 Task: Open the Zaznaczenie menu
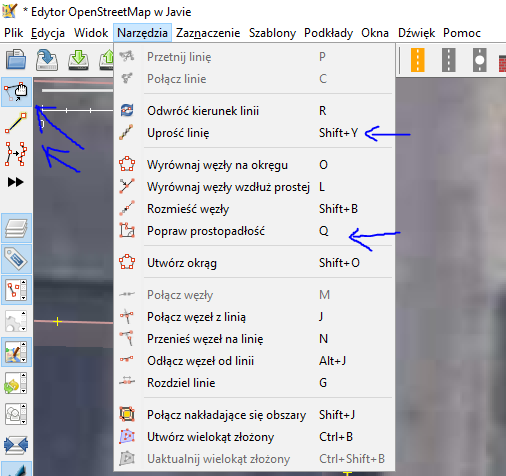(208, 33)
